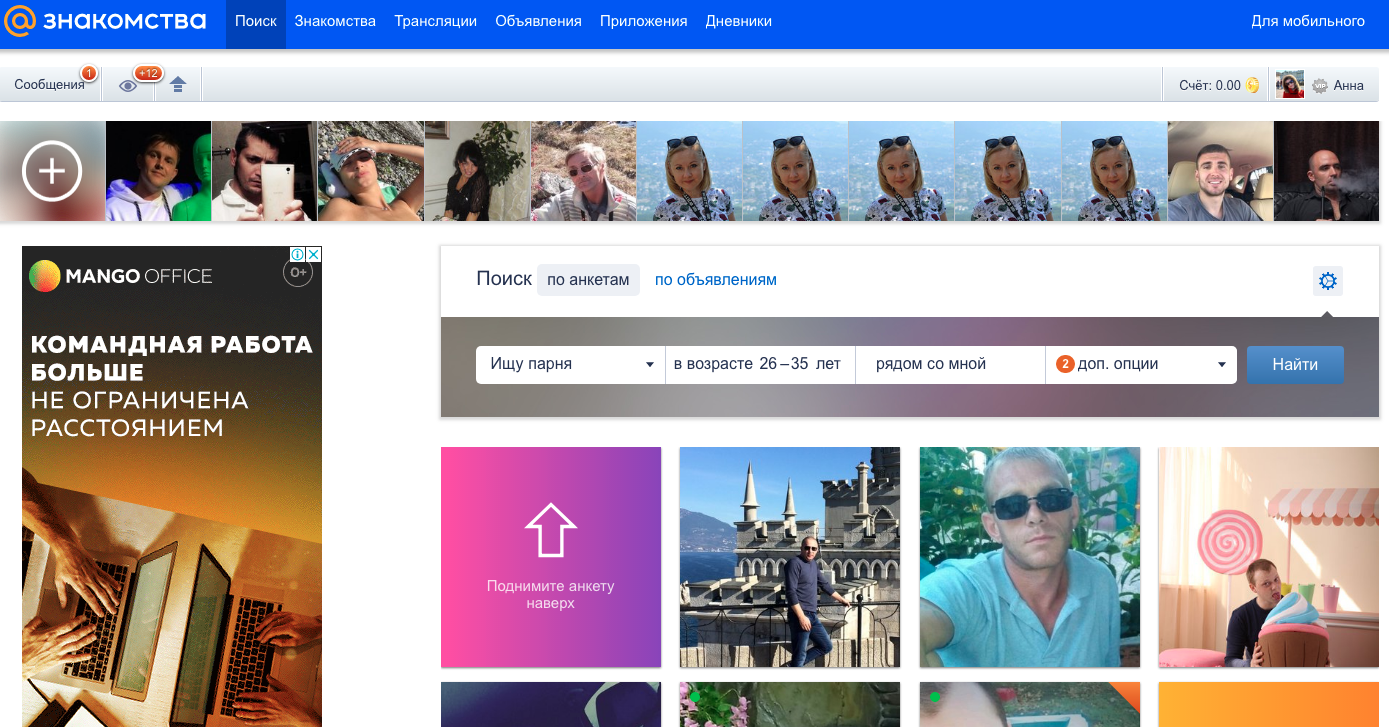1389x727 pixels.
Task: Open search settings via the gear icon
Action: point(1328,281)
